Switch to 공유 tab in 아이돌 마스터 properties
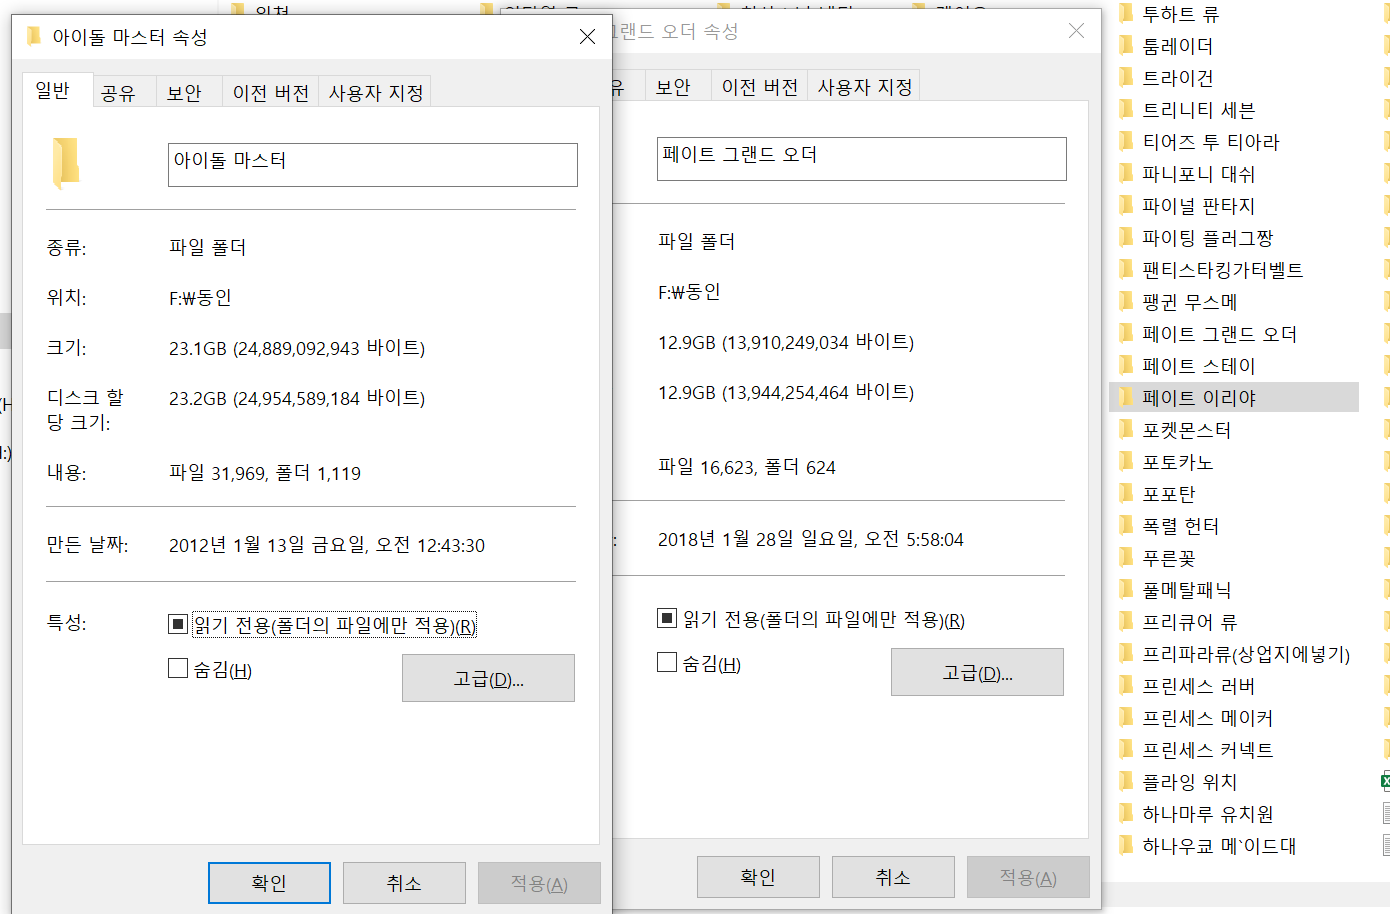The image size is (1390, 914). coord(118,93)
